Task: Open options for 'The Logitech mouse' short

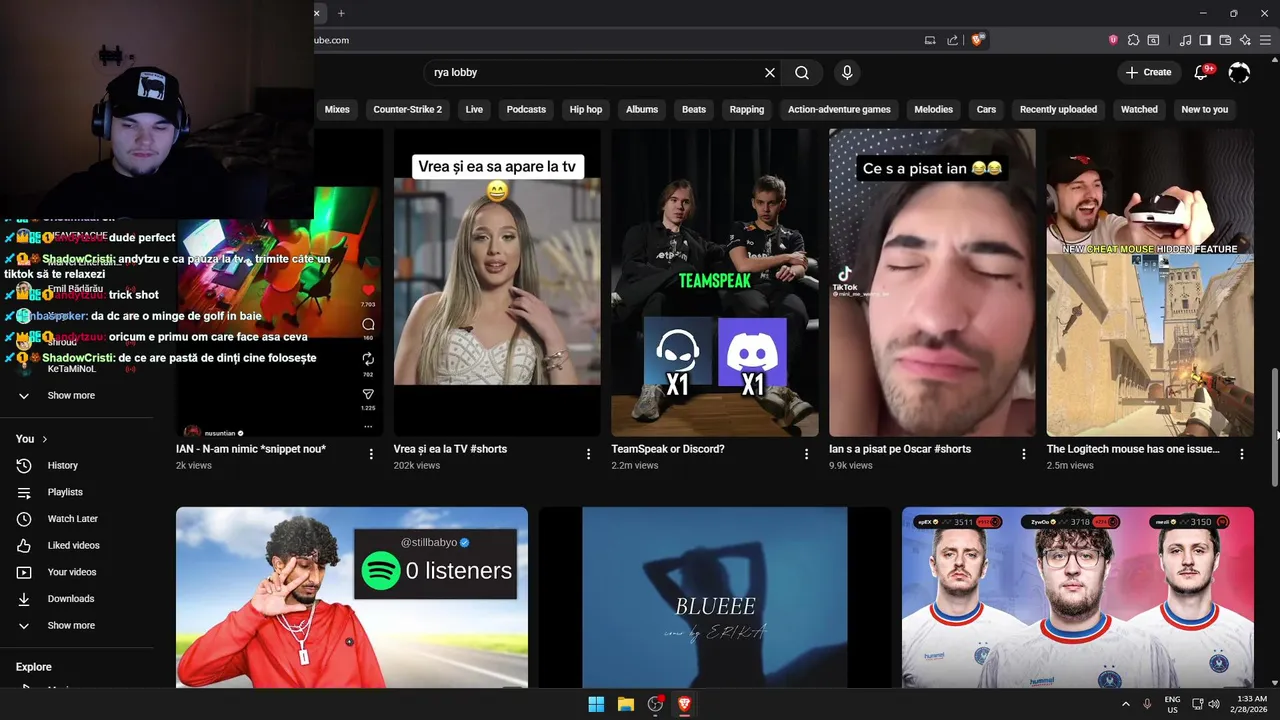Action: click(x=1242, y=454)
